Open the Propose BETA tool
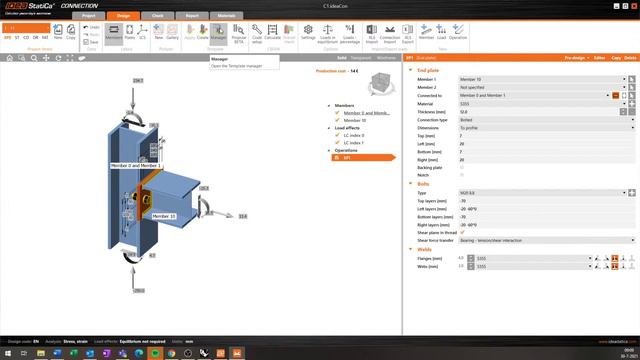The image size is (640, 360). tap(239, 33)
